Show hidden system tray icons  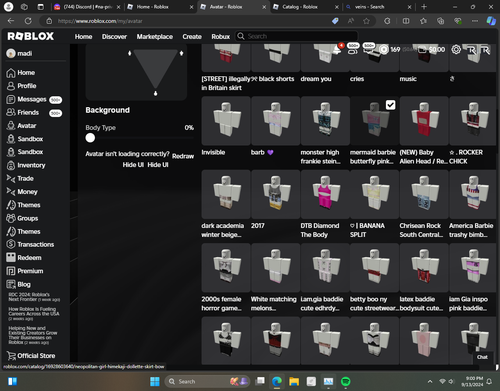click(430, 381)
